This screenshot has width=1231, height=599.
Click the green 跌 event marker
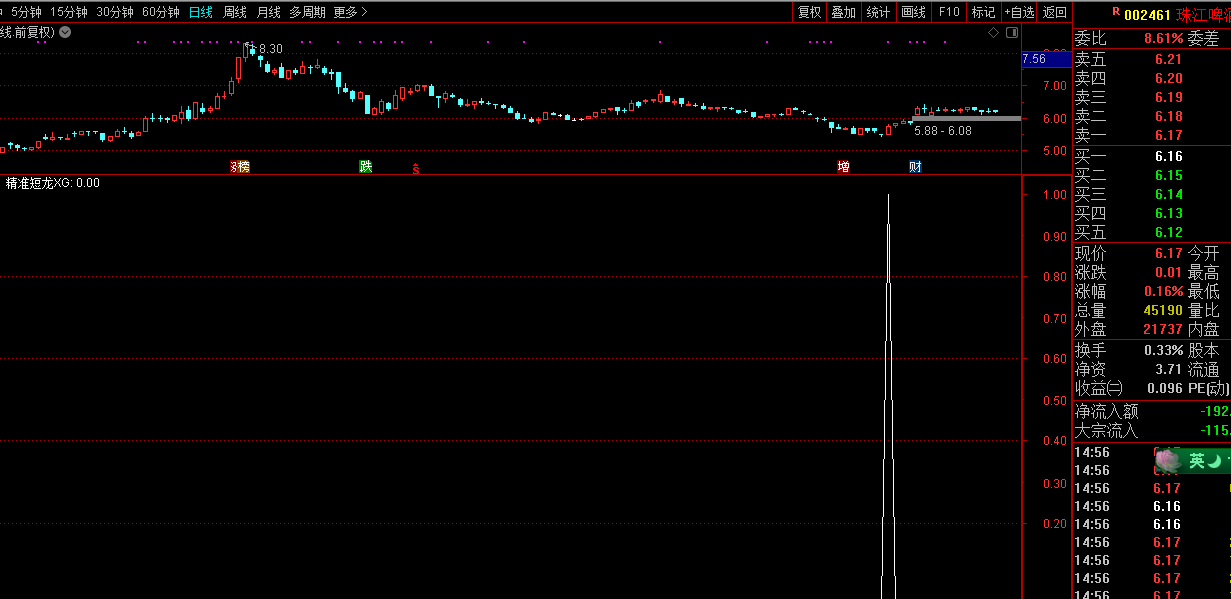point(366,167)
